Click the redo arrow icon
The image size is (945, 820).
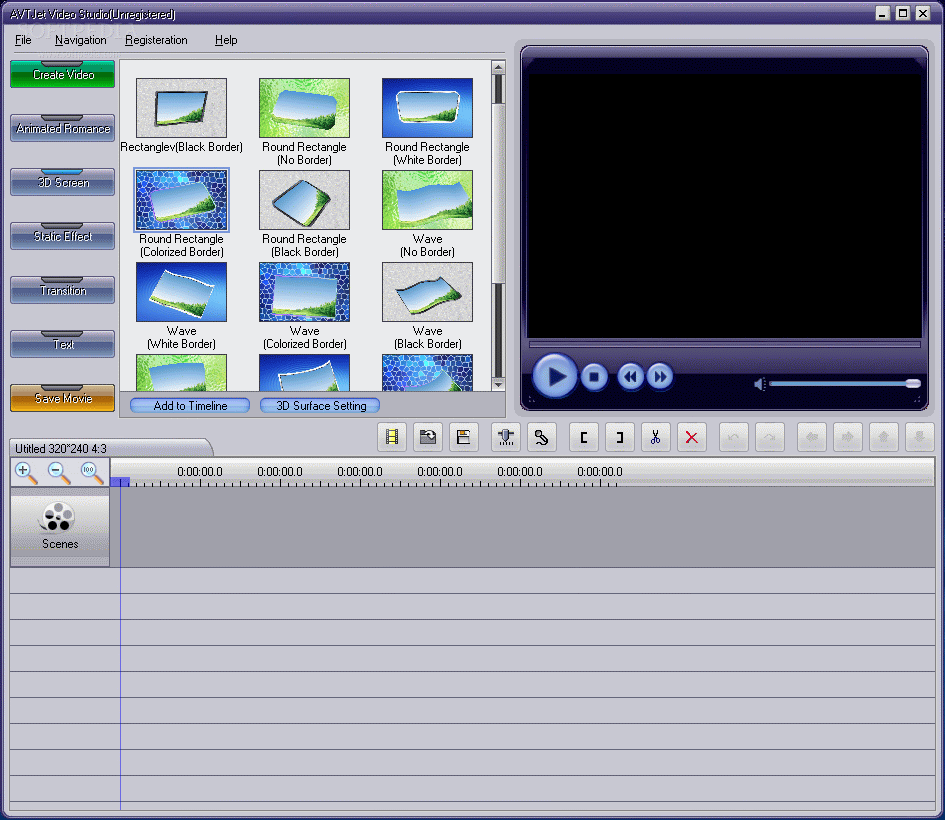point(770,437)
